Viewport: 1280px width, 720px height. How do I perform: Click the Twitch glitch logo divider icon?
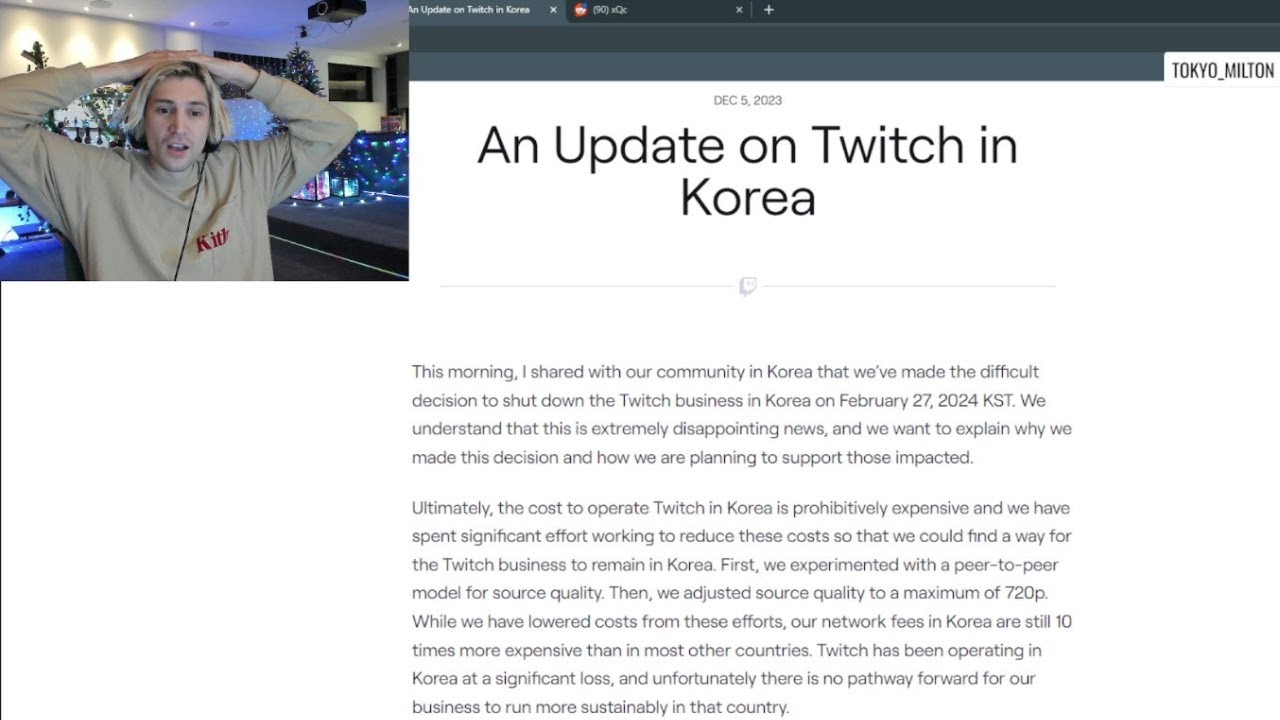[x=747, y=287]
